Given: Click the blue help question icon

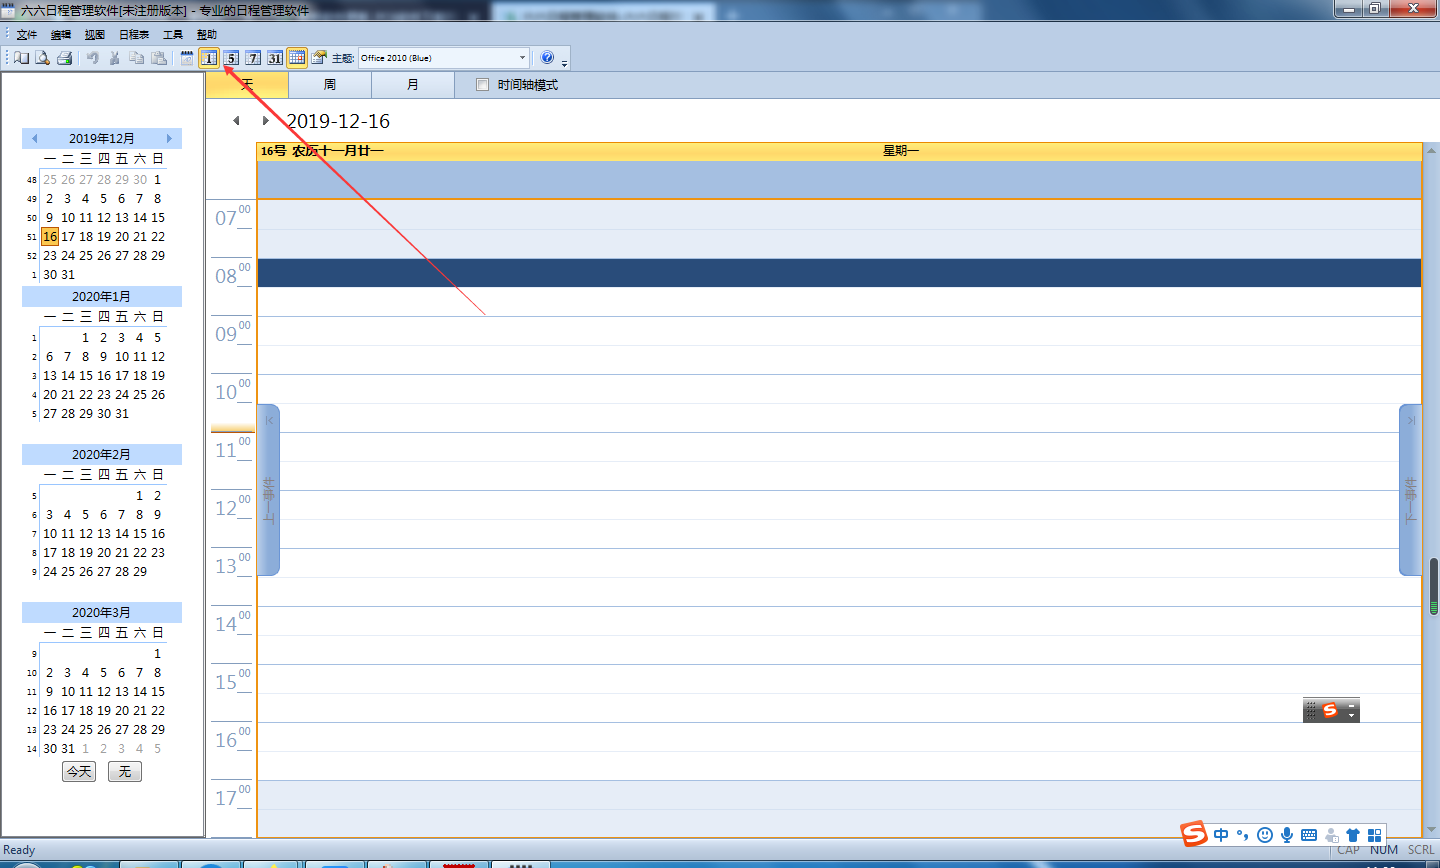Looking at the screenshot, I should coord(547,58).
